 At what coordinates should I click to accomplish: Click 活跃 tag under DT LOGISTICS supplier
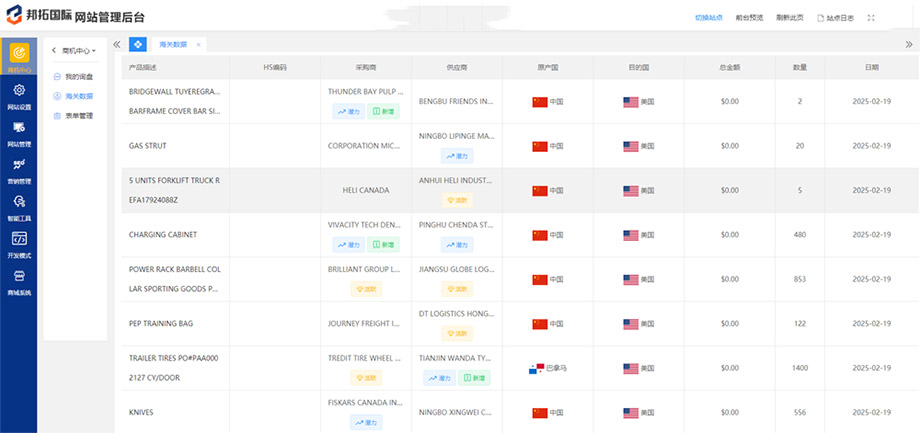[457, 333]
